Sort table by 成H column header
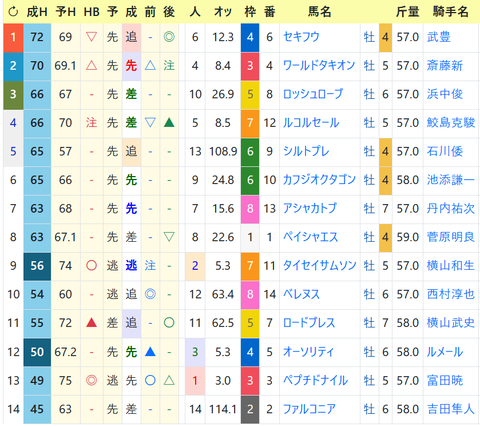Screen dimensions: 480x427 pos(37,12)
